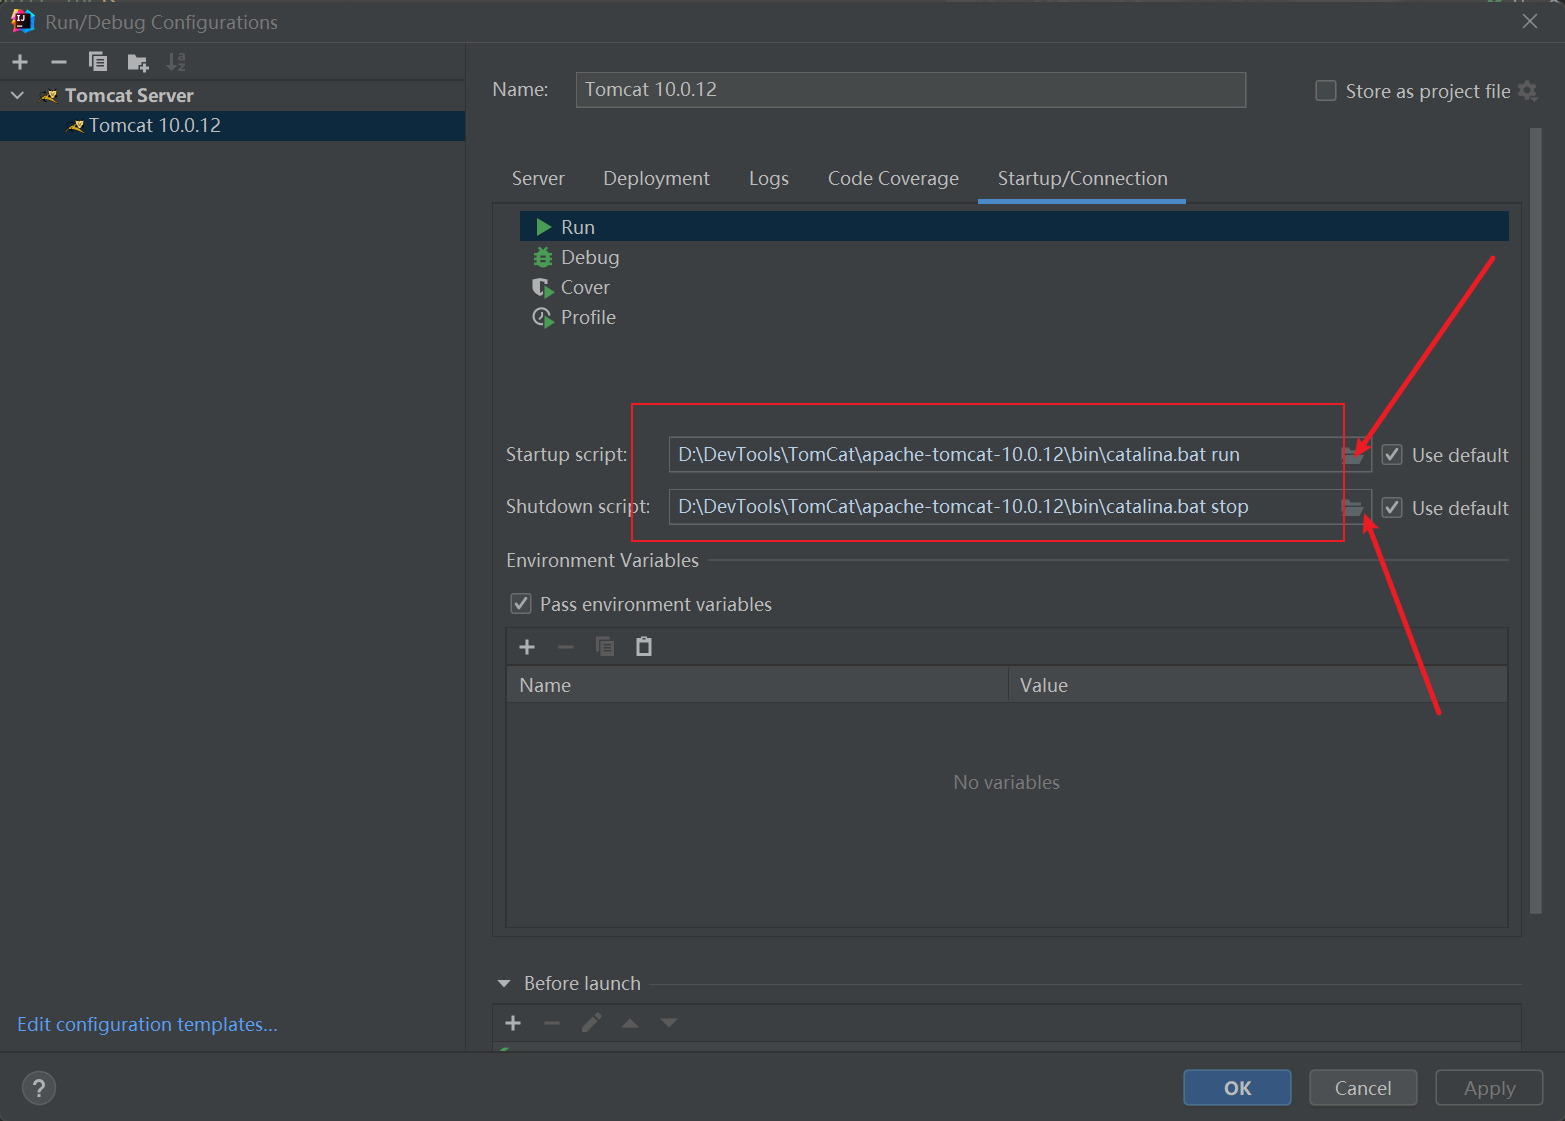Cancel the configuration dialog

1363,1088
